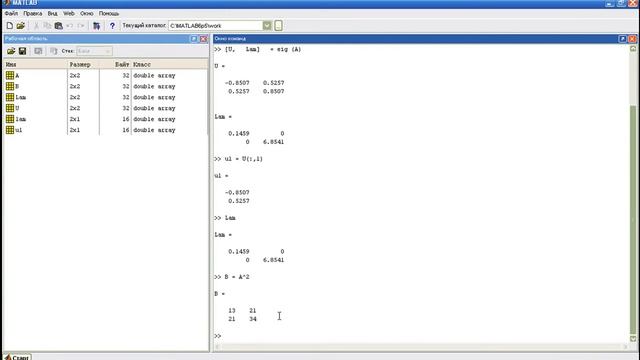Click the variable A grid icon
This screenshot has width=640, height=360.
pyautogui.click(x=10, y=76)
